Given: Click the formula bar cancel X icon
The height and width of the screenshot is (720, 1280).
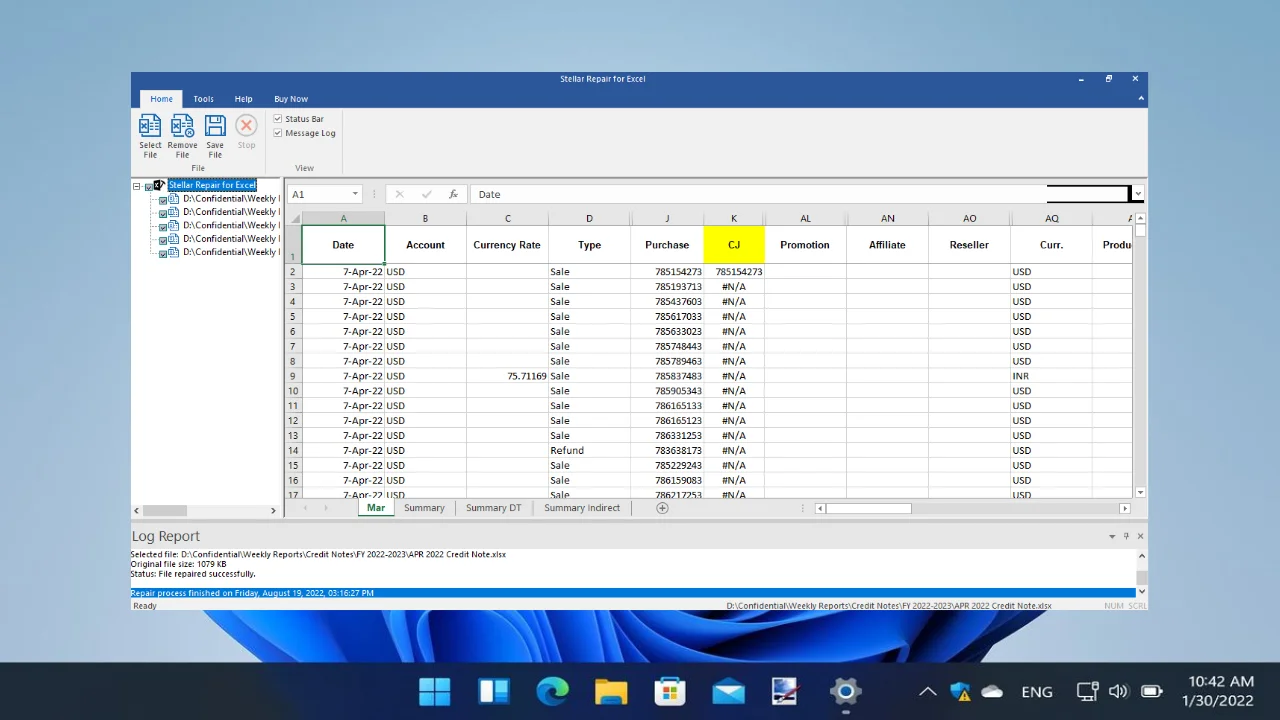Looking at the screenshot, I should click(x=399, y=194).
